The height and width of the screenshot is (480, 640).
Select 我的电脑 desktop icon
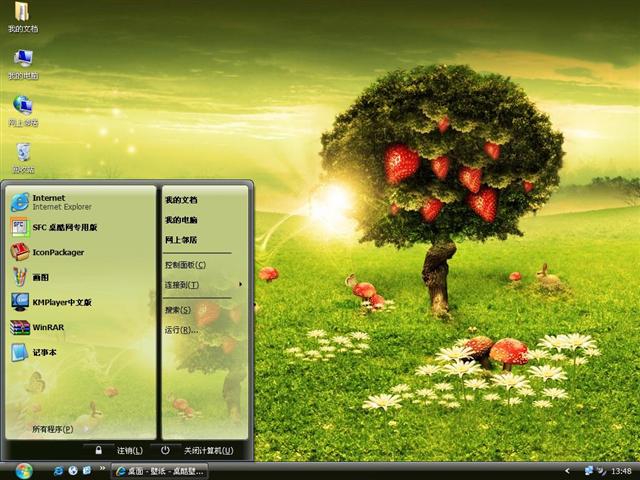click(x=22, y=64)
